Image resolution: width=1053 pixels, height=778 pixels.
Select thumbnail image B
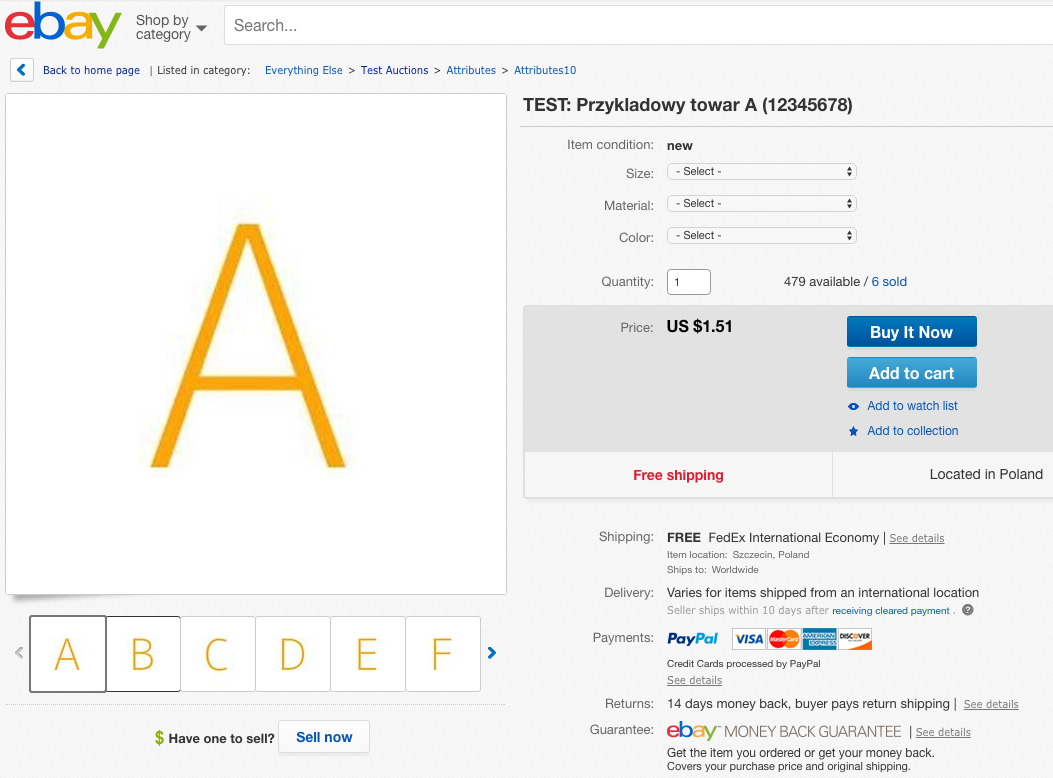click(x=143, y=653)
